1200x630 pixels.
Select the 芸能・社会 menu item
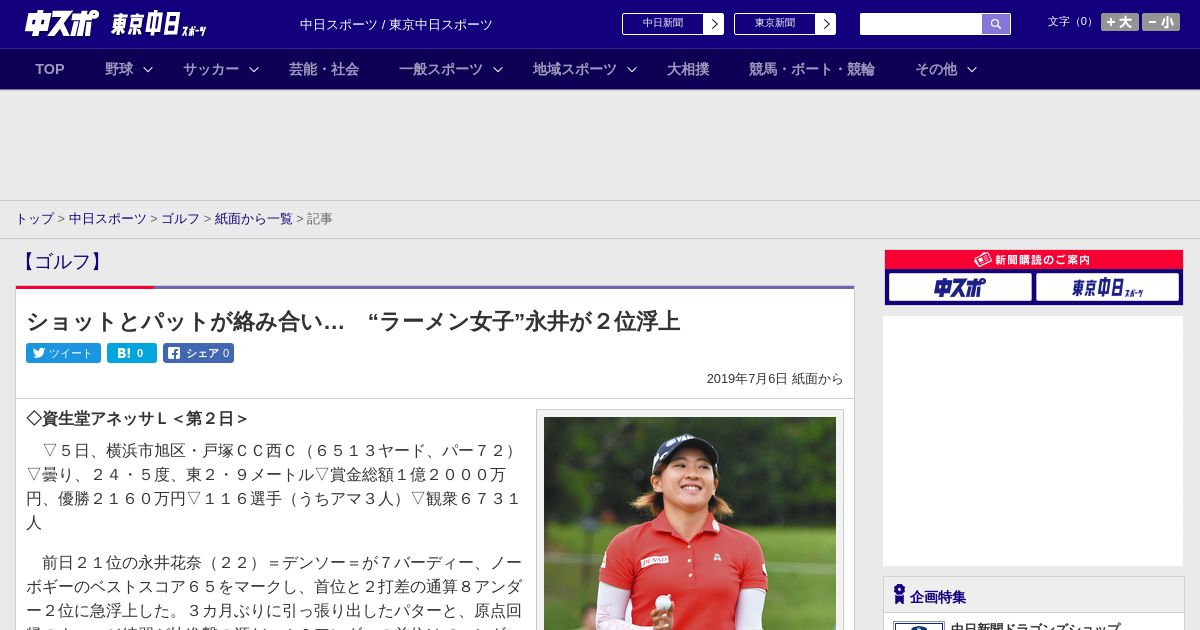(324, 69)
